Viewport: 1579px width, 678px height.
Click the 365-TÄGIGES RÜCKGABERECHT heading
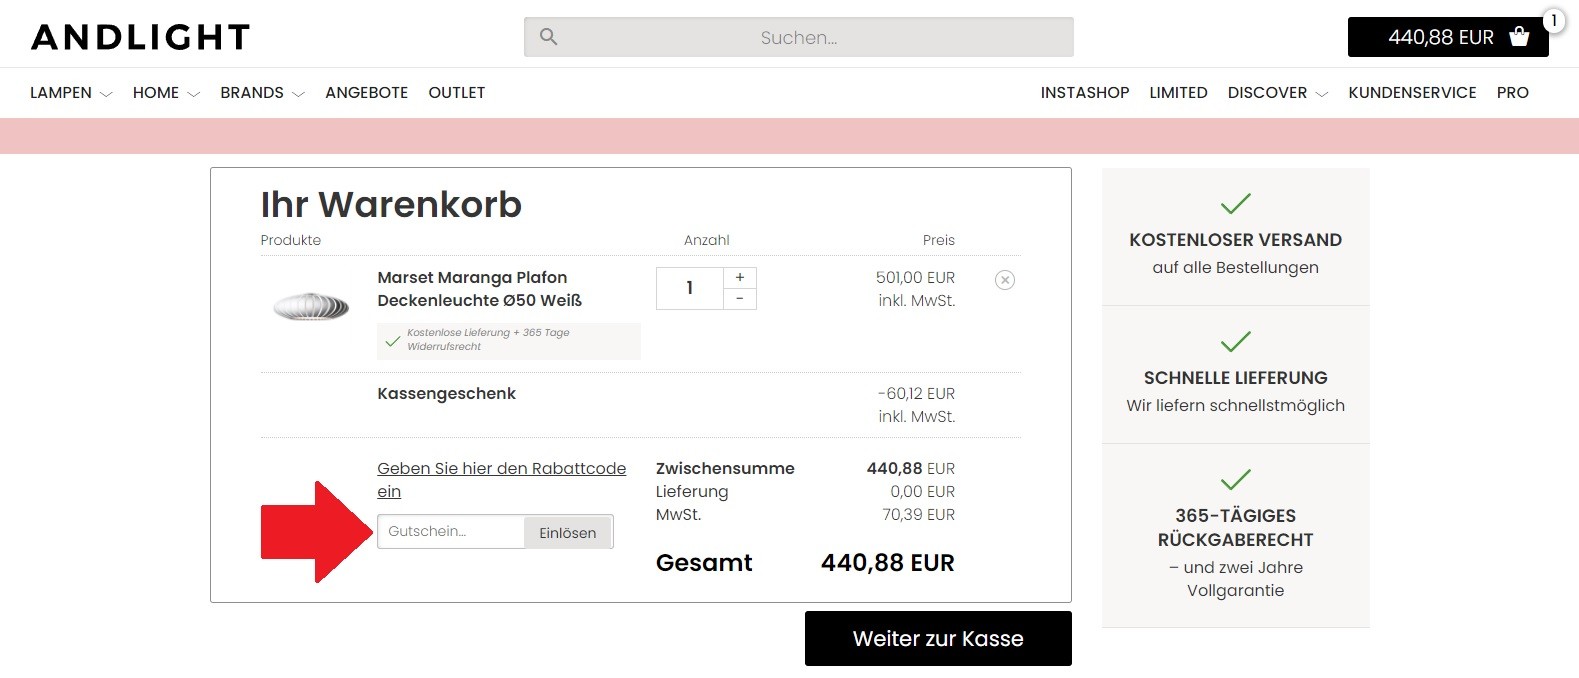1236,528
